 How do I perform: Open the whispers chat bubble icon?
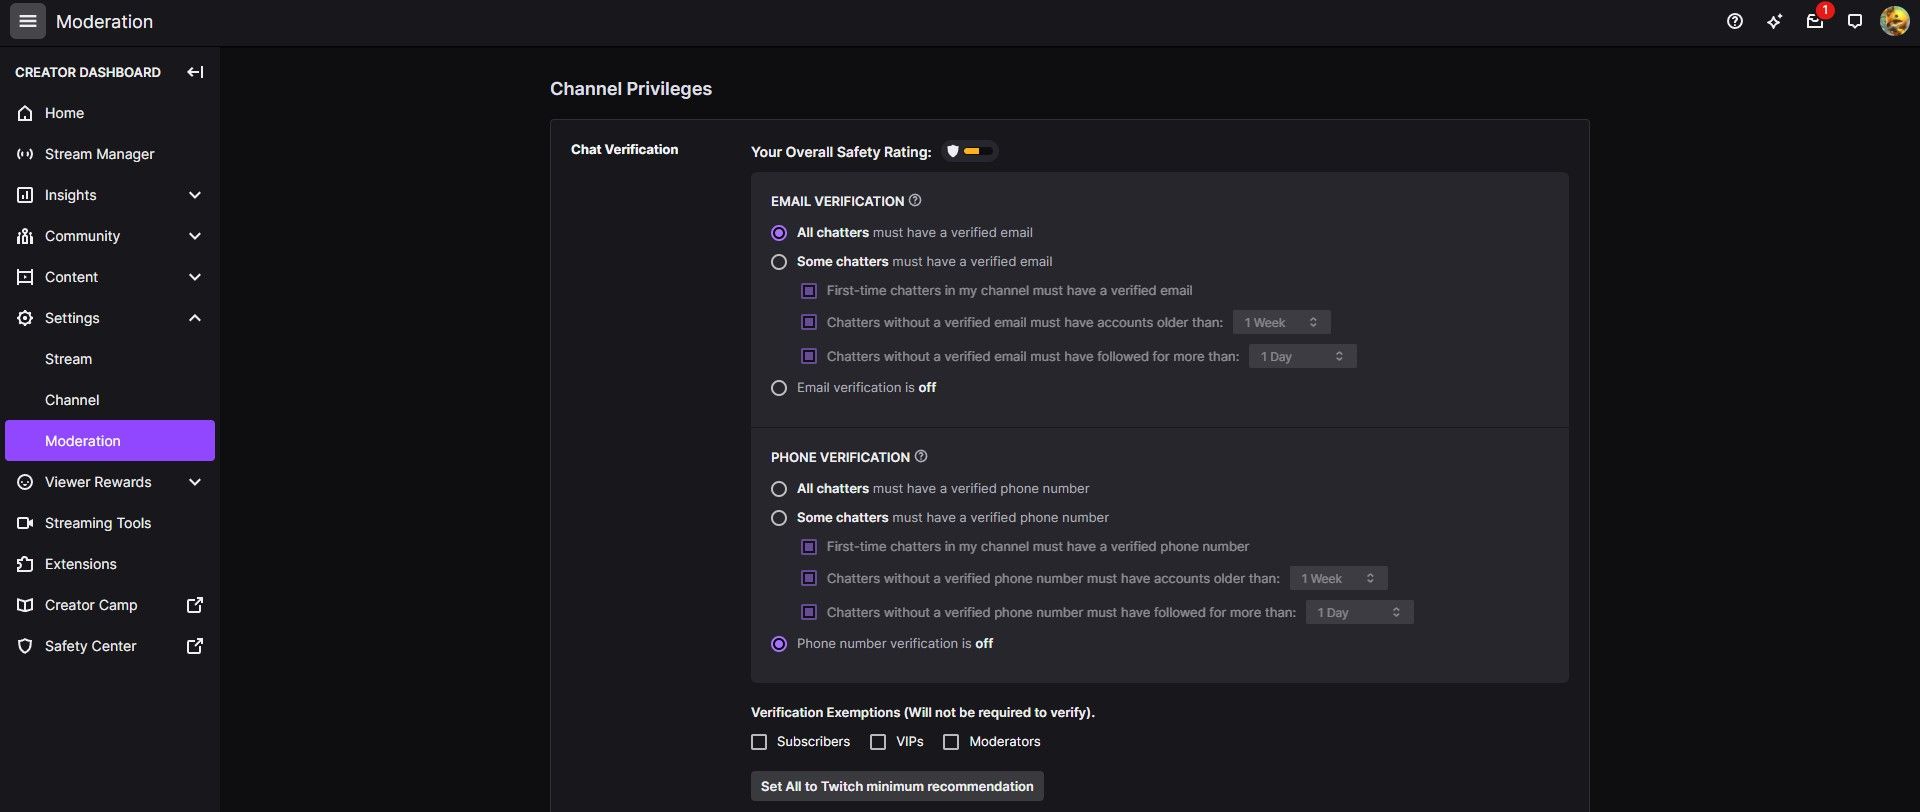click(1855, 21)
